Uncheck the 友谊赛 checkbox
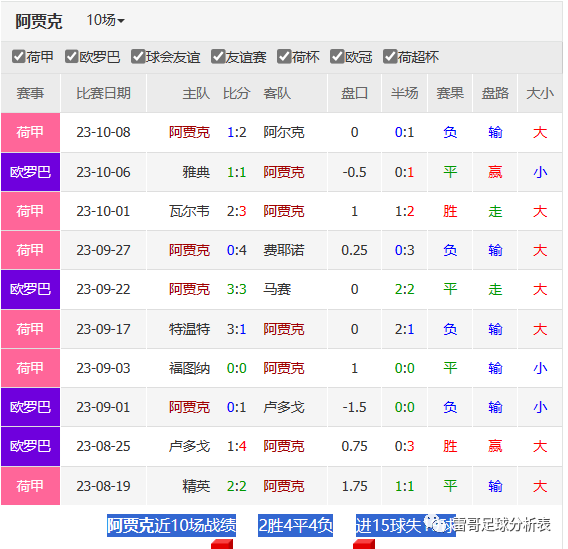568x549 pixels. 218,56
